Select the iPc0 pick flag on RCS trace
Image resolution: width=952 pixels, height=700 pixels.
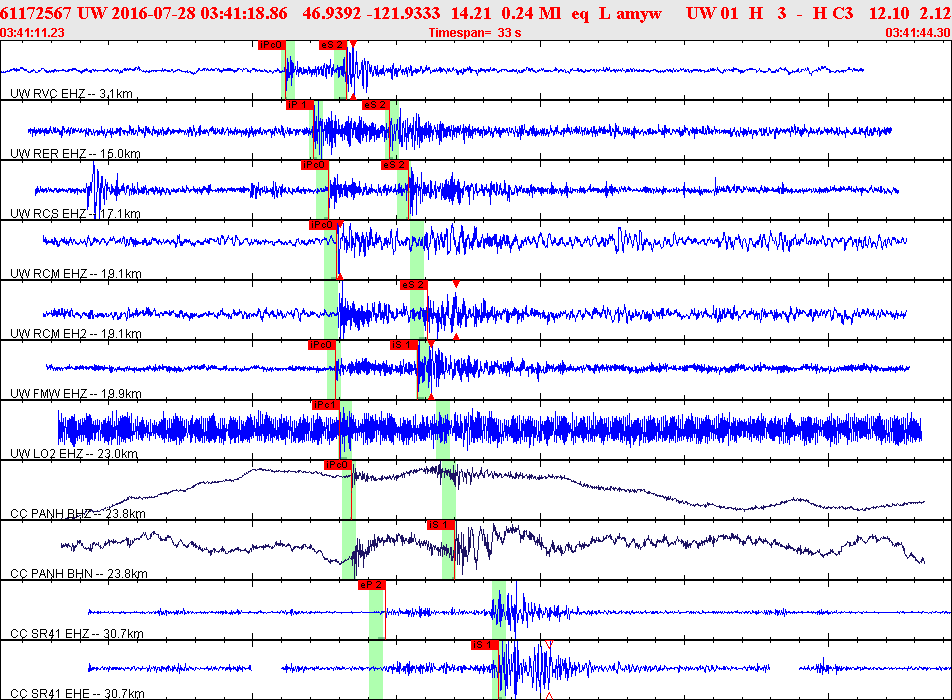point(313,165)
